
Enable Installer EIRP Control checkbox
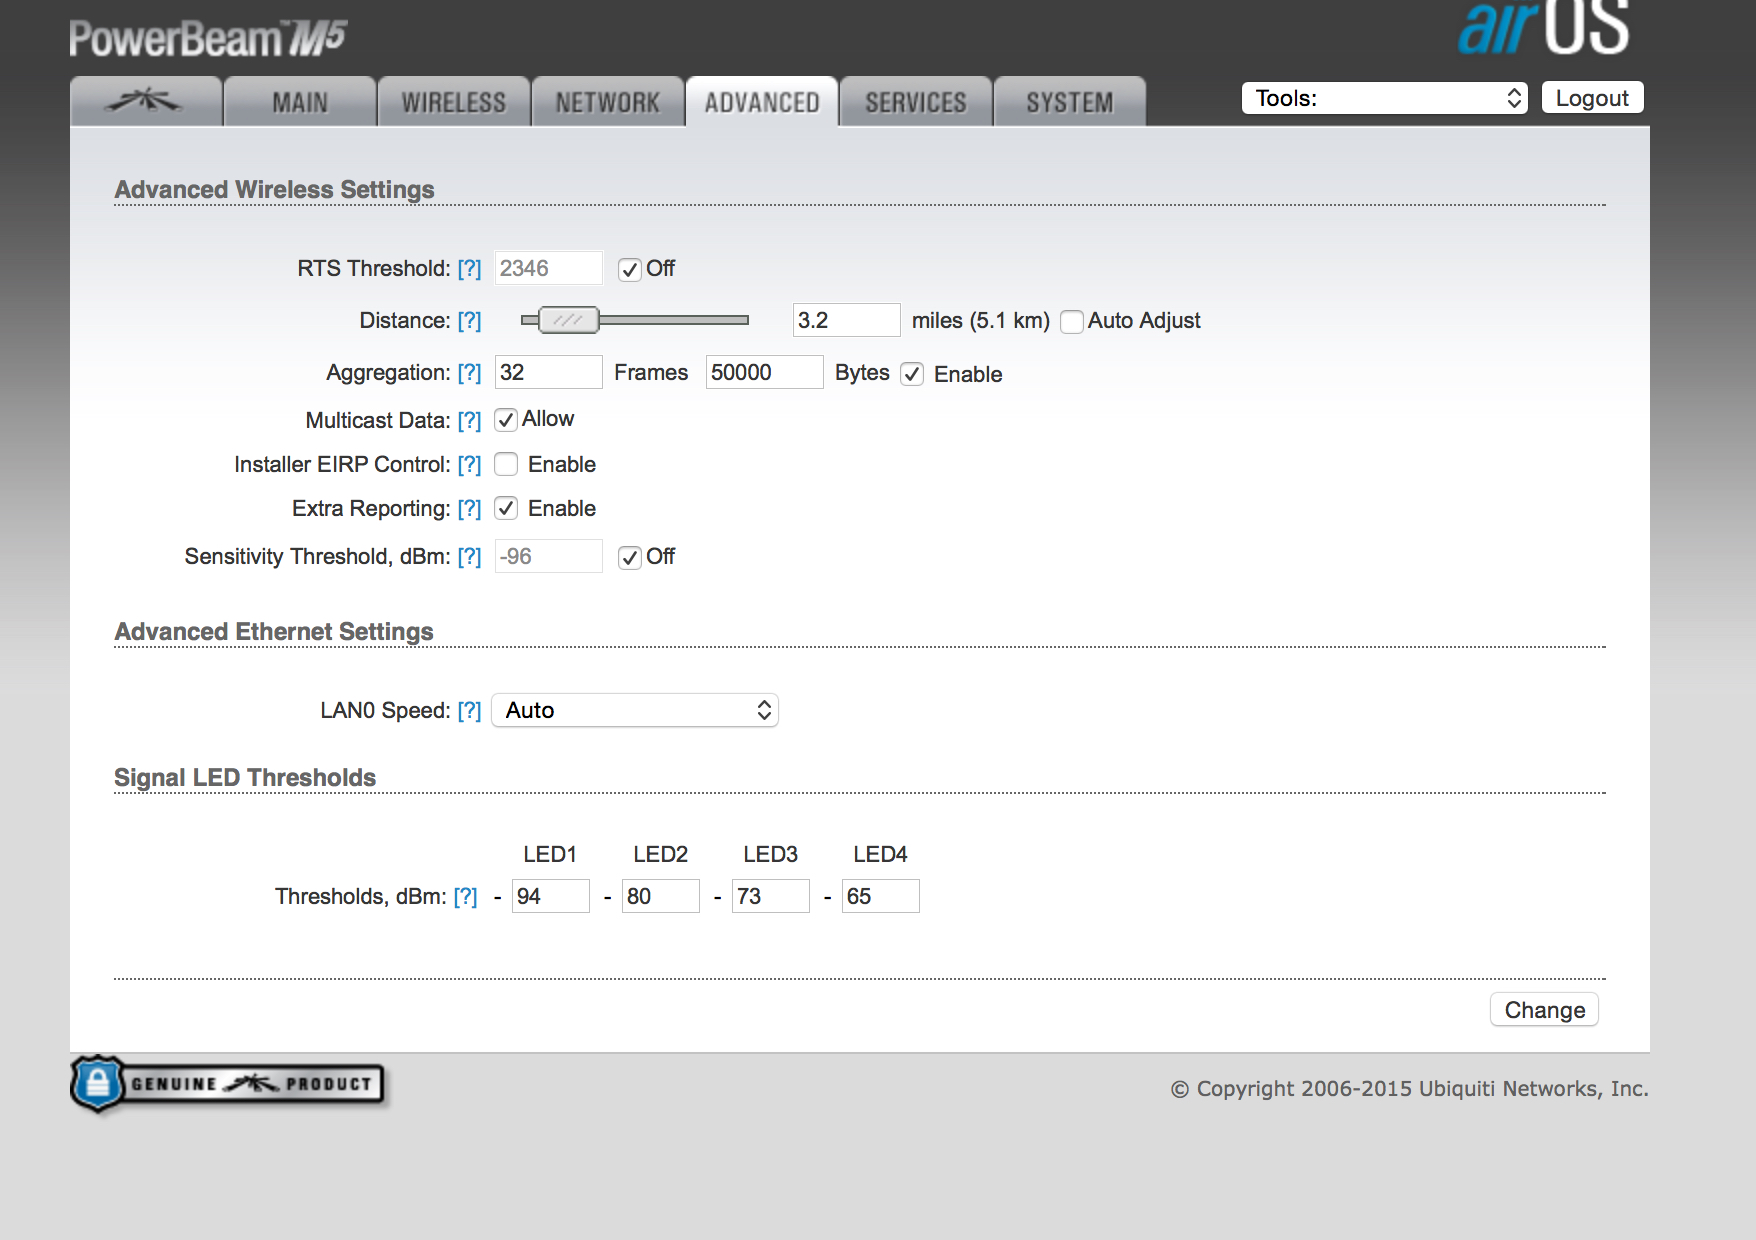tap(506, 464)
